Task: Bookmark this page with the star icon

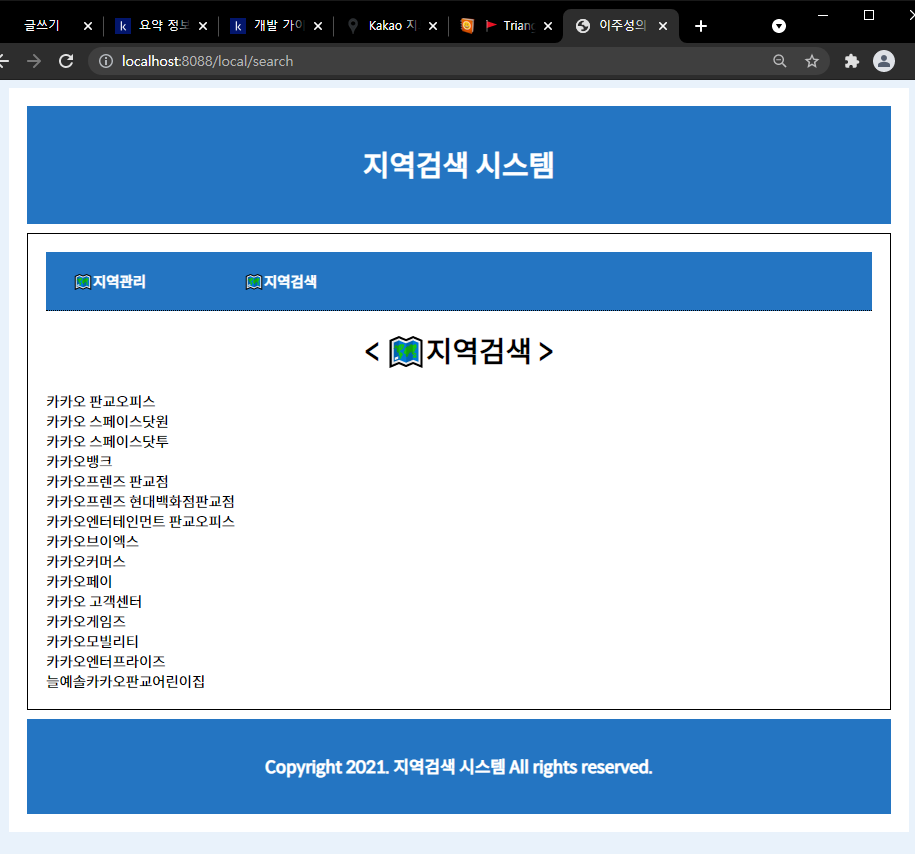Action: coord(812,61)
